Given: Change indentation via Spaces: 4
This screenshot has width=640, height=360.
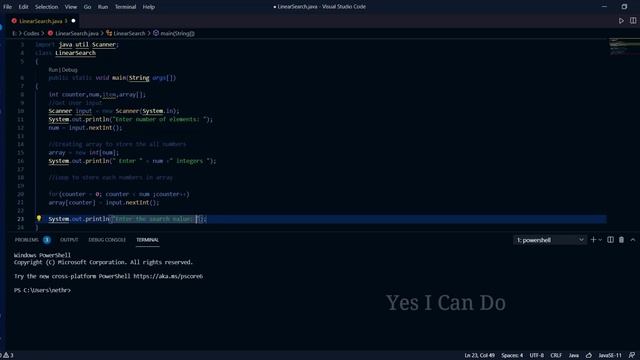Looking at the screenshot, I should tap(512, 356).
